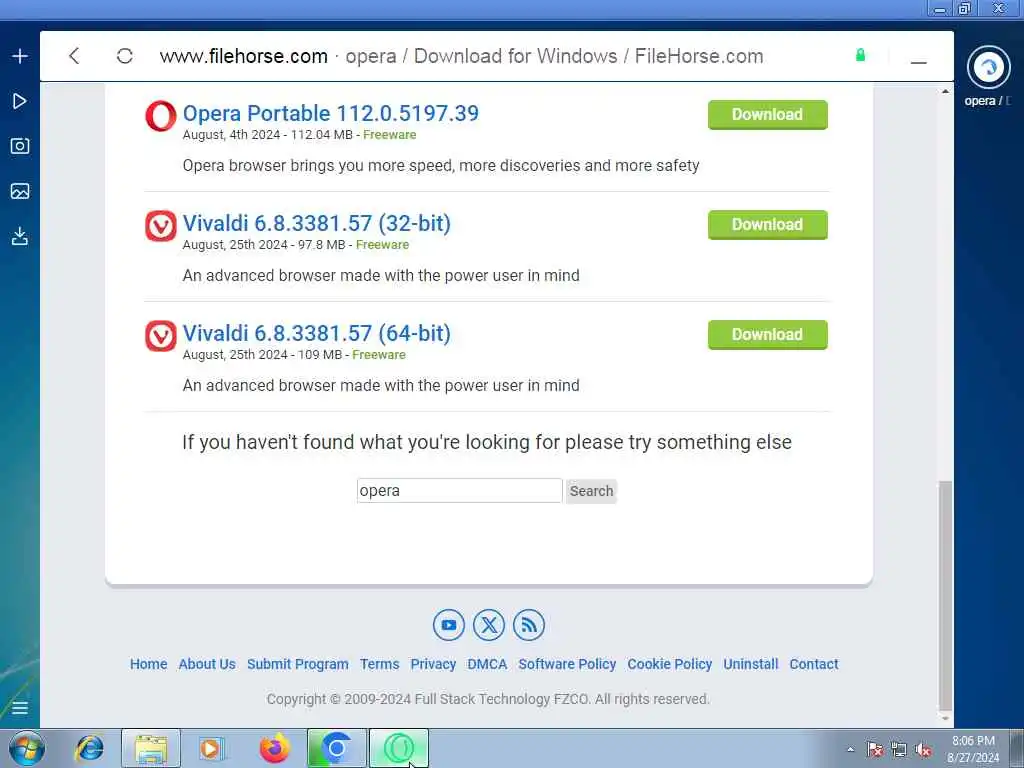
Task: Open the taskbar clock showing 8:06 PM
Action: [x=973, y=749]
